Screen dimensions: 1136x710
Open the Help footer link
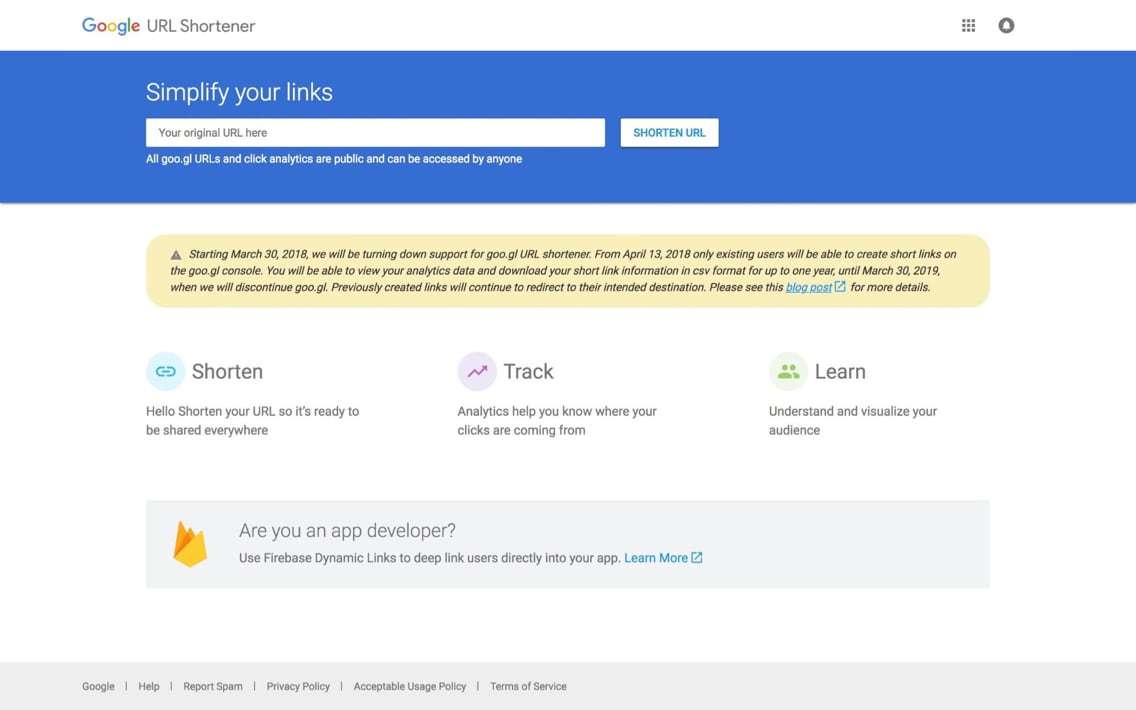point(148,686)
